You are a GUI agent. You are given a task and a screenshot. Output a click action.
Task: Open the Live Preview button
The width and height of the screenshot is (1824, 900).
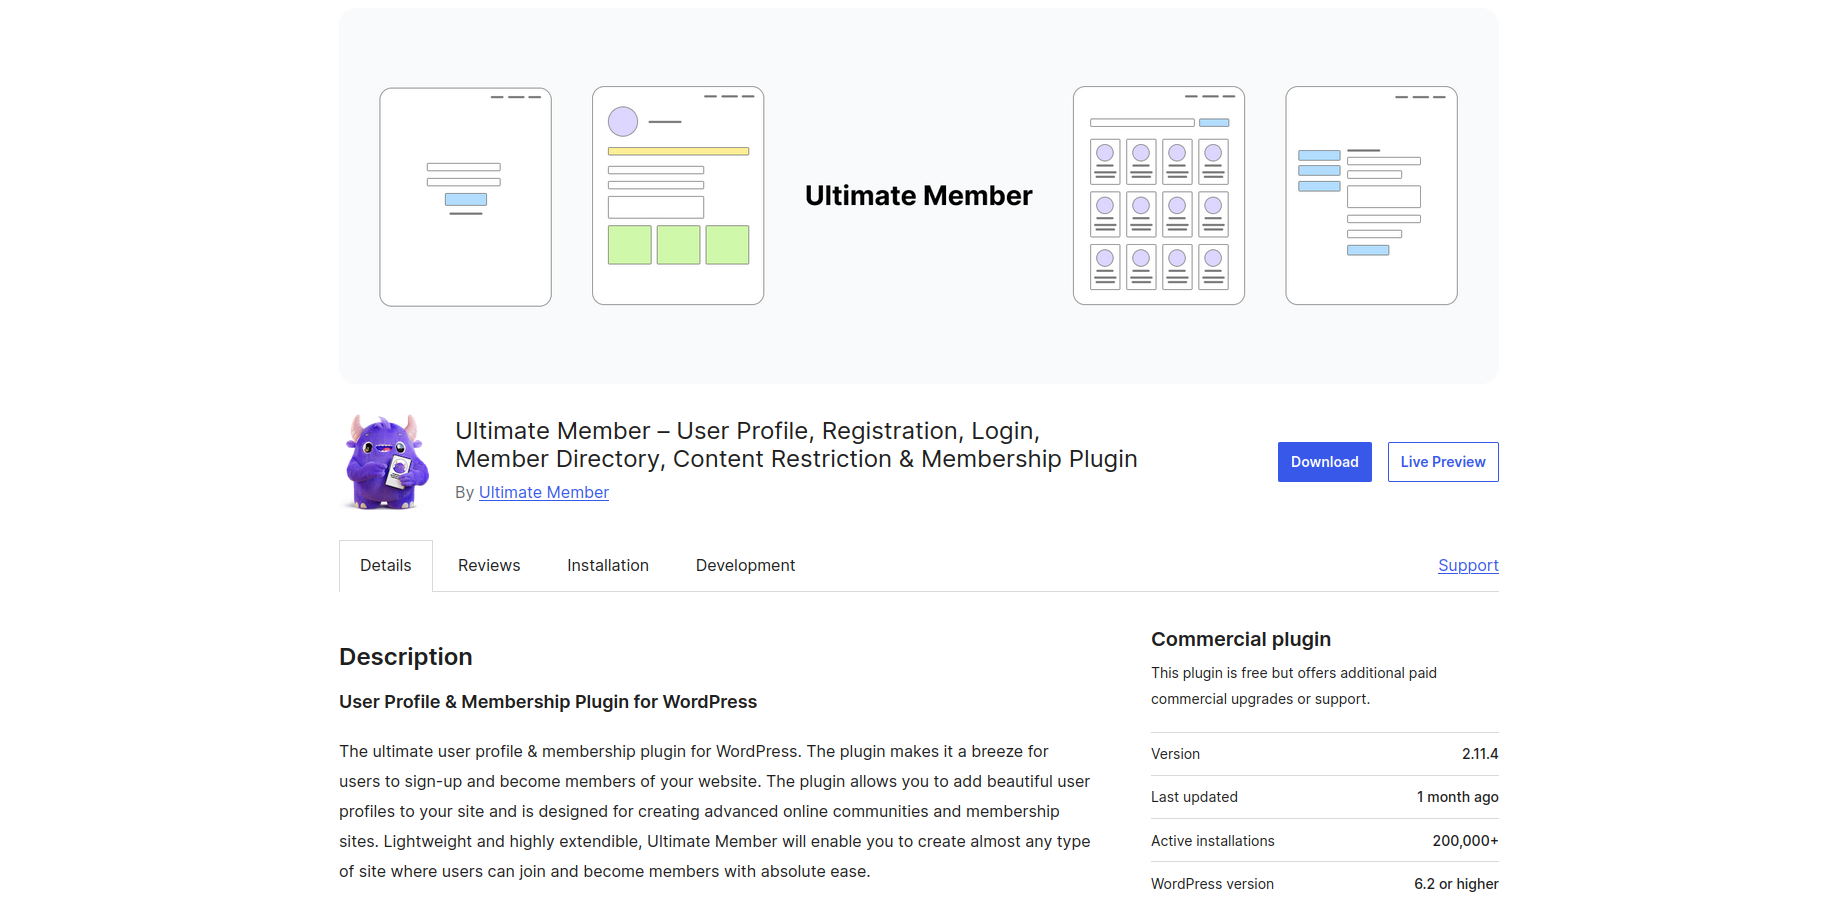[1442, 462]
